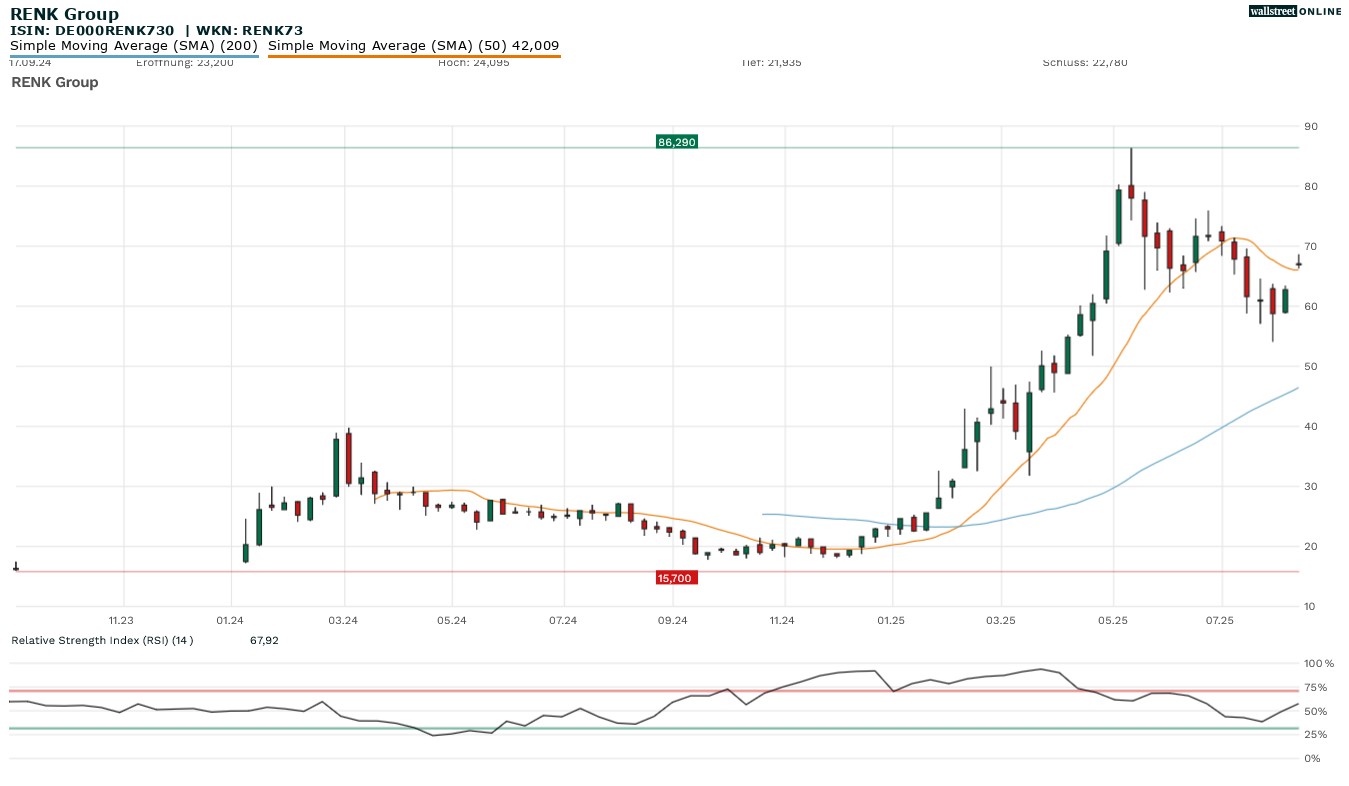Click the 0 % RSI axis label
1349x786 pixels.
1313,758
